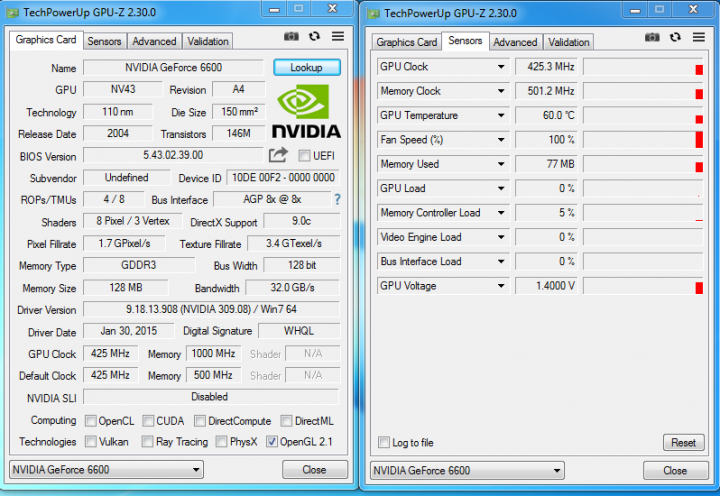Click the Device ID field 10DE 00F2
Viewport: 720px width, 496px height.
click(283, 178)
